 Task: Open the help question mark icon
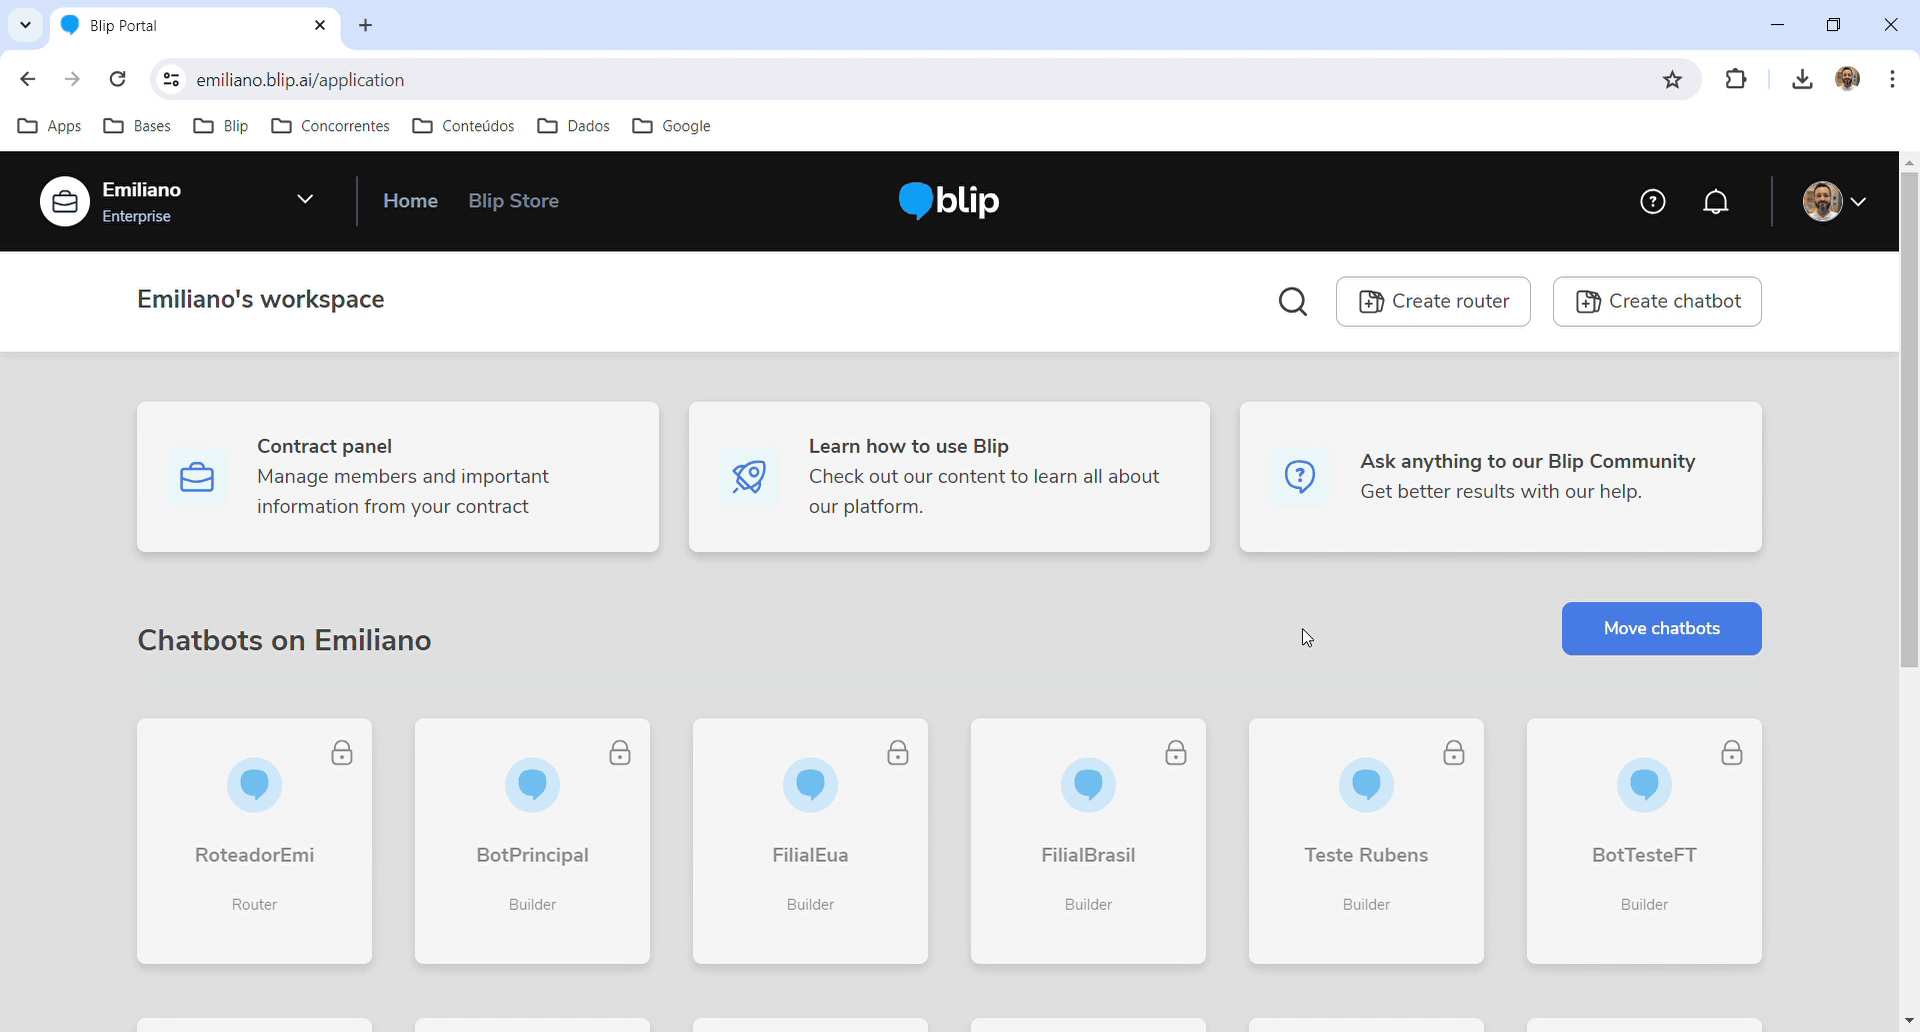click(x=1653, y=202)
